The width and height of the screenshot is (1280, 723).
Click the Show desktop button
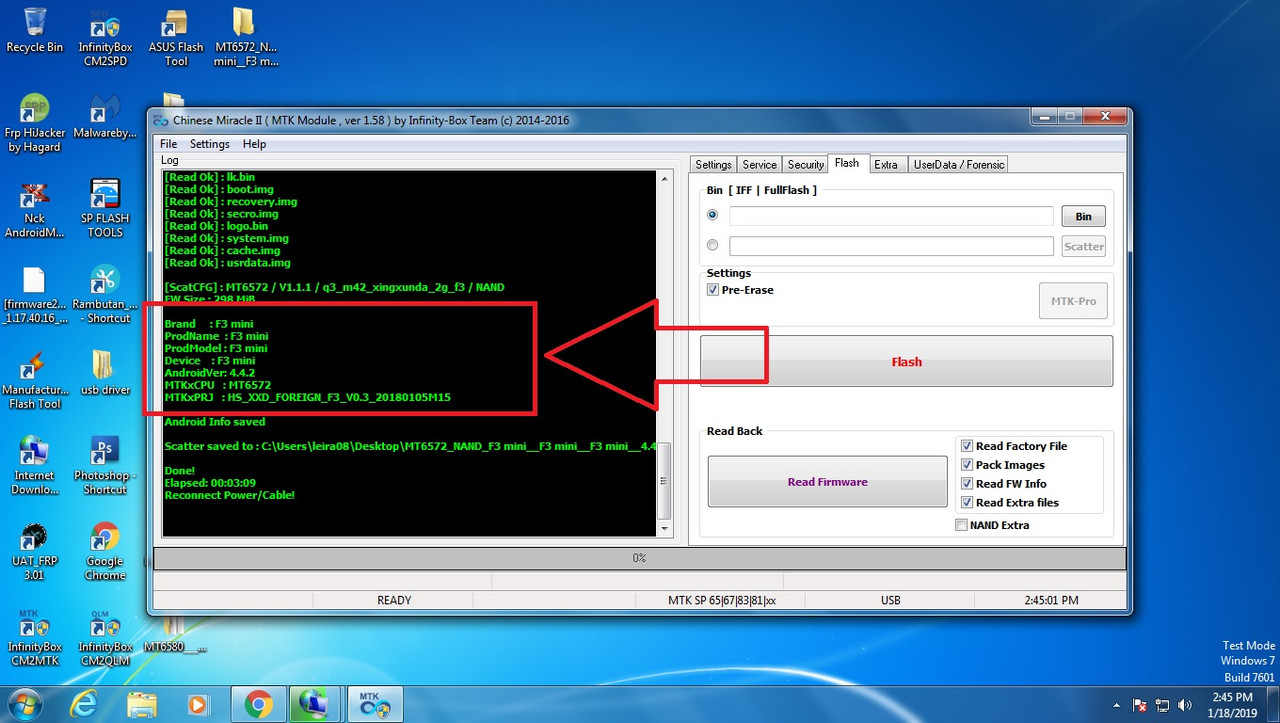1273,705
